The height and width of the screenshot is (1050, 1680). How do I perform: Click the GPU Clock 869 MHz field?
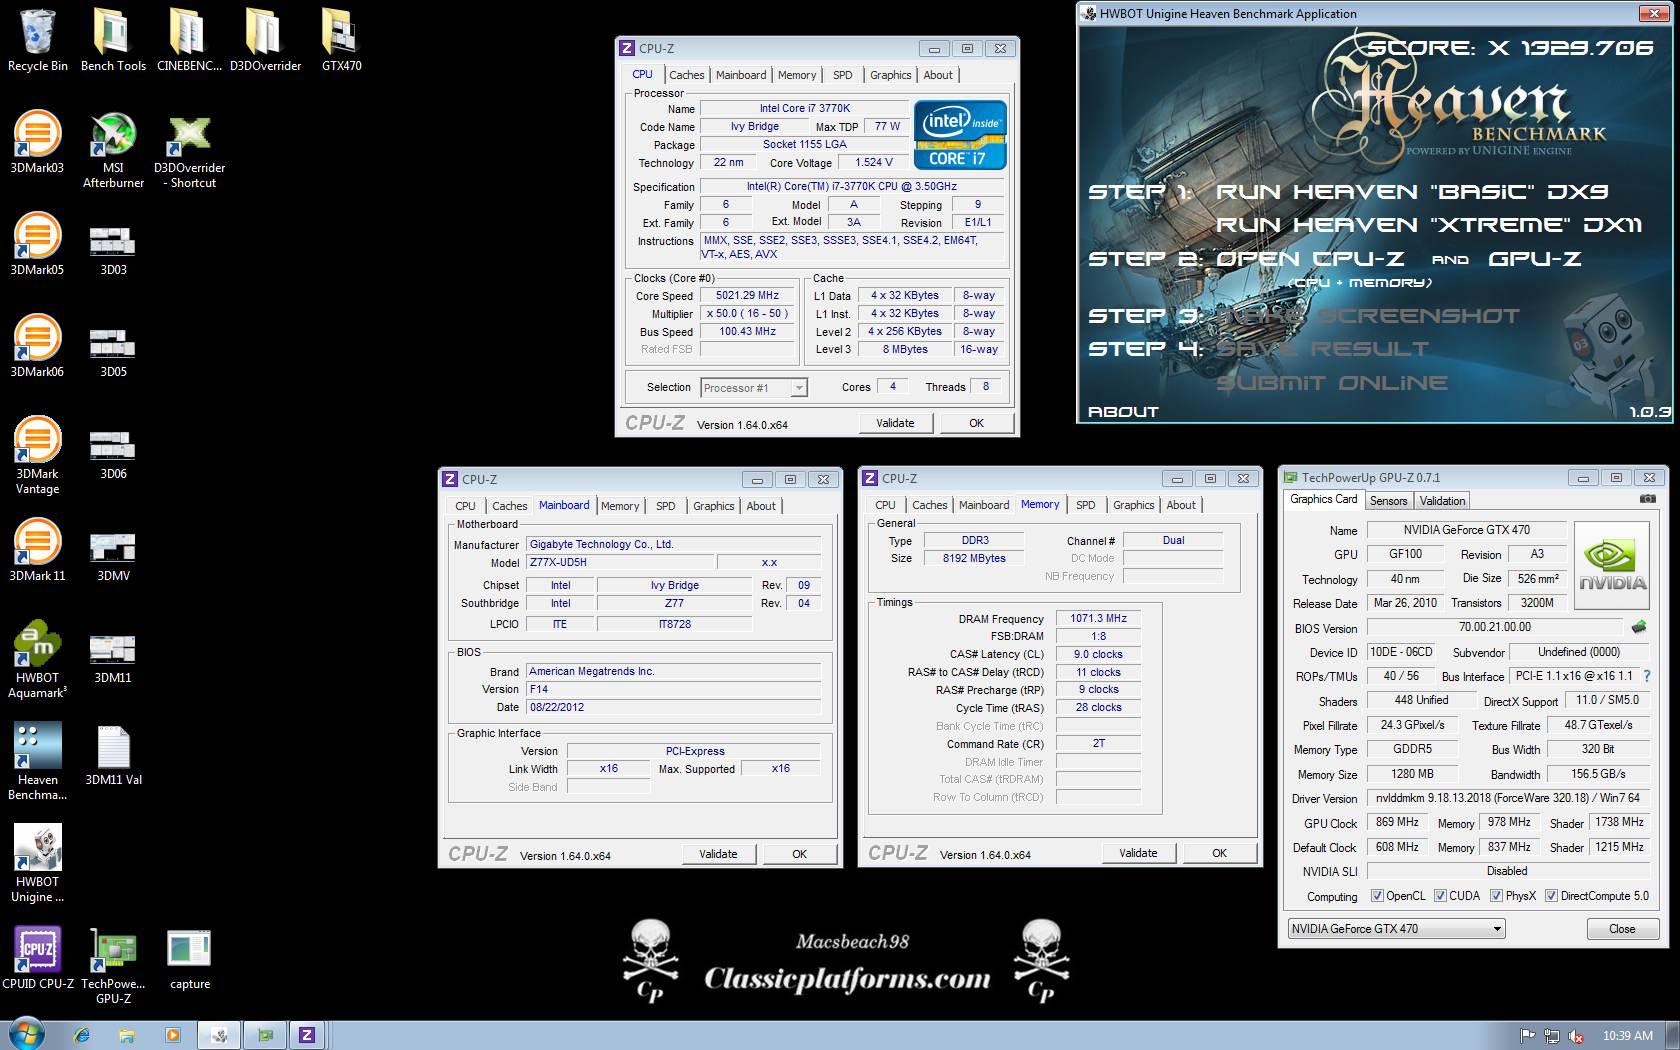coord(1397,822)
